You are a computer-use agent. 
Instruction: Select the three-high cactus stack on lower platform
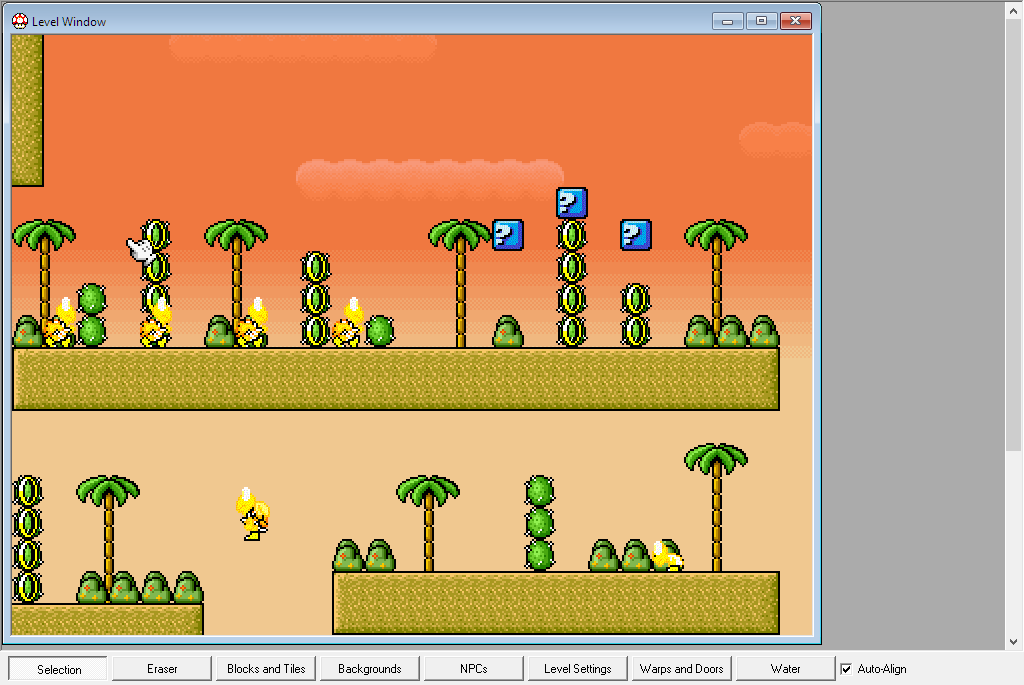coord(540,523)
